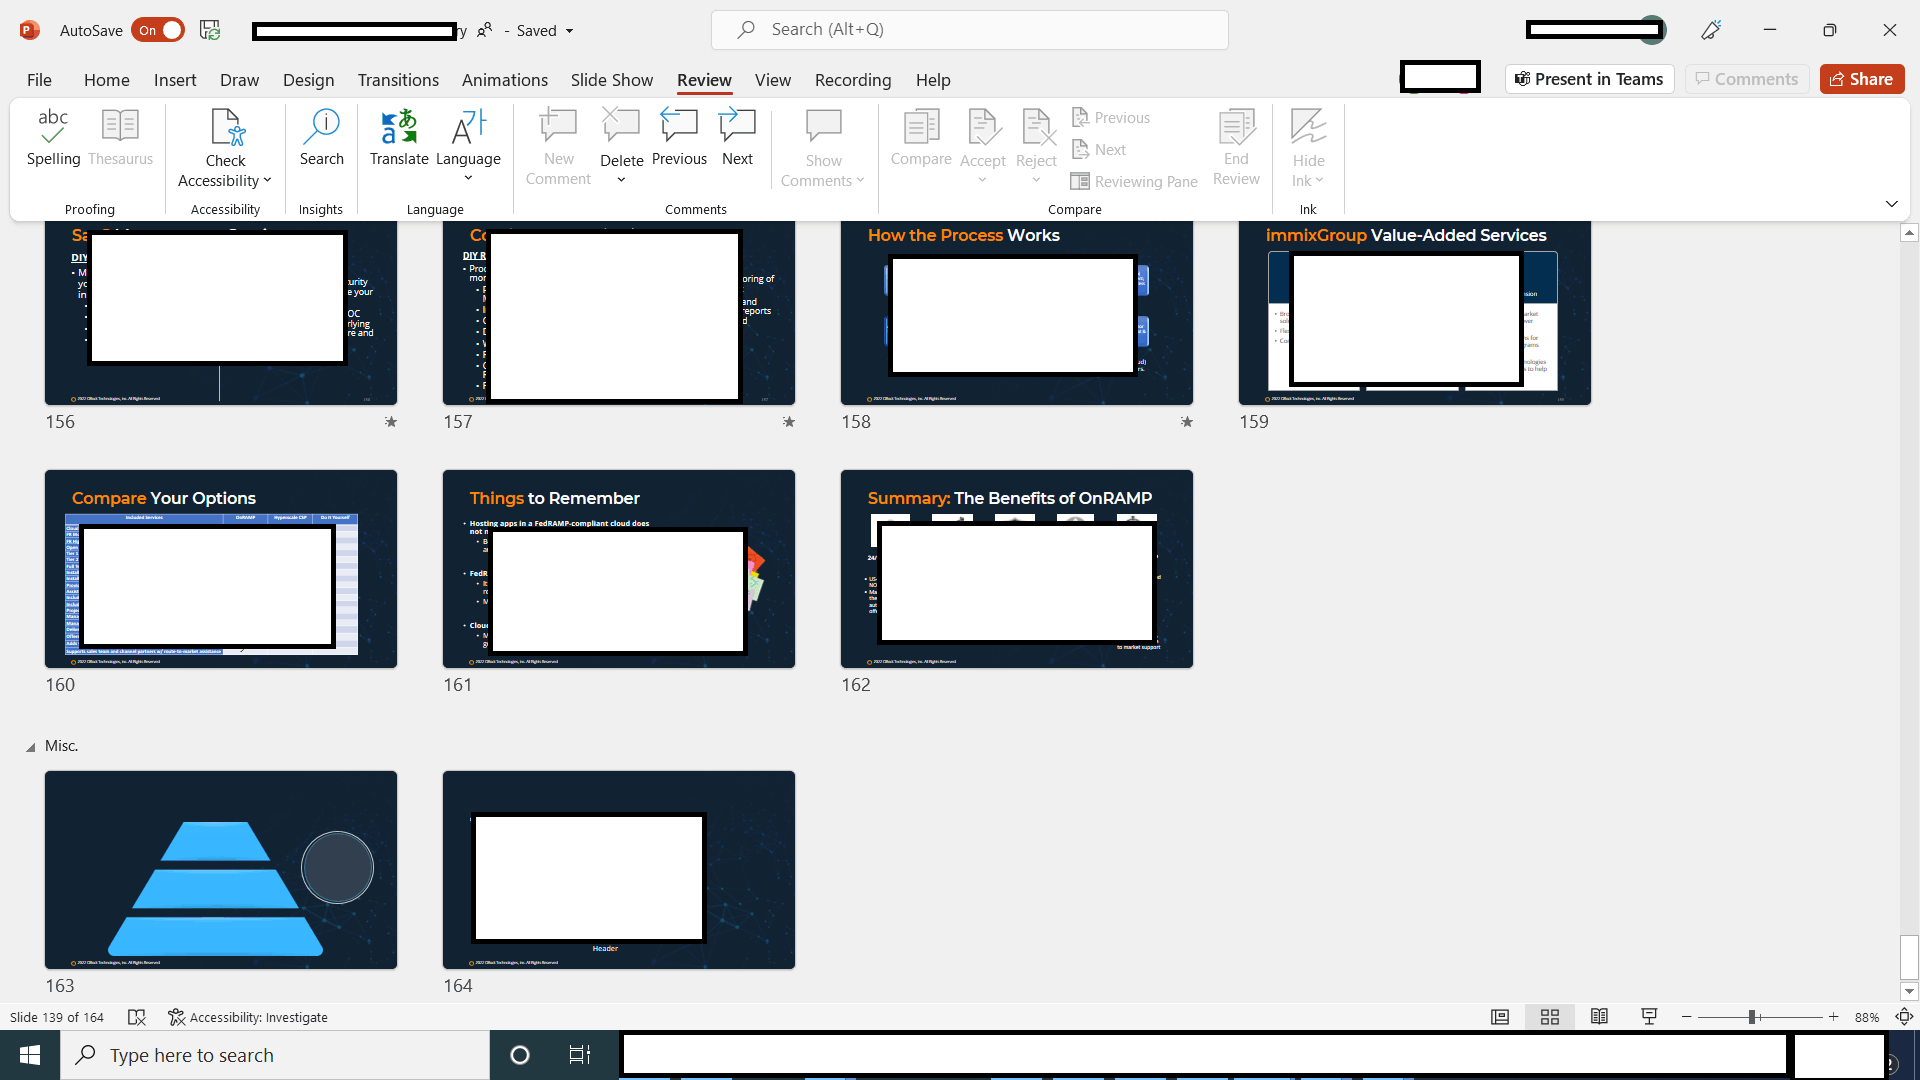Open the Thesaurus tool
The image size is (1920, 1080).
click(x=120, y=138)
